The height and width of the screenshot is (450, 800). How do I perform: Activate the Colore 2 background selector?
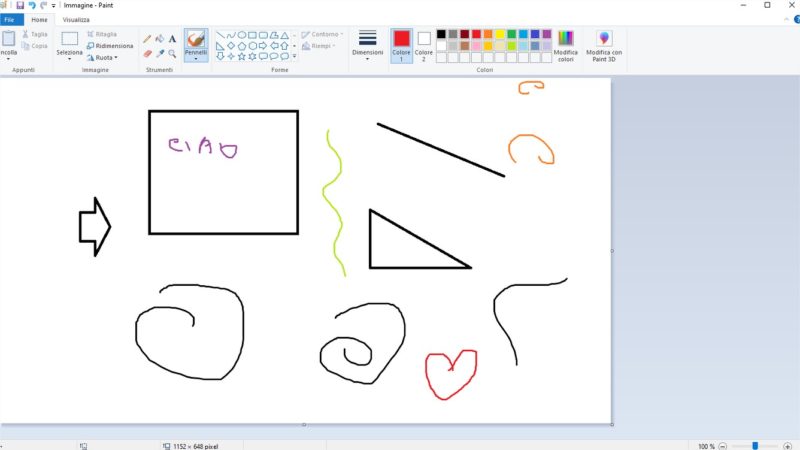pos(423,45)
